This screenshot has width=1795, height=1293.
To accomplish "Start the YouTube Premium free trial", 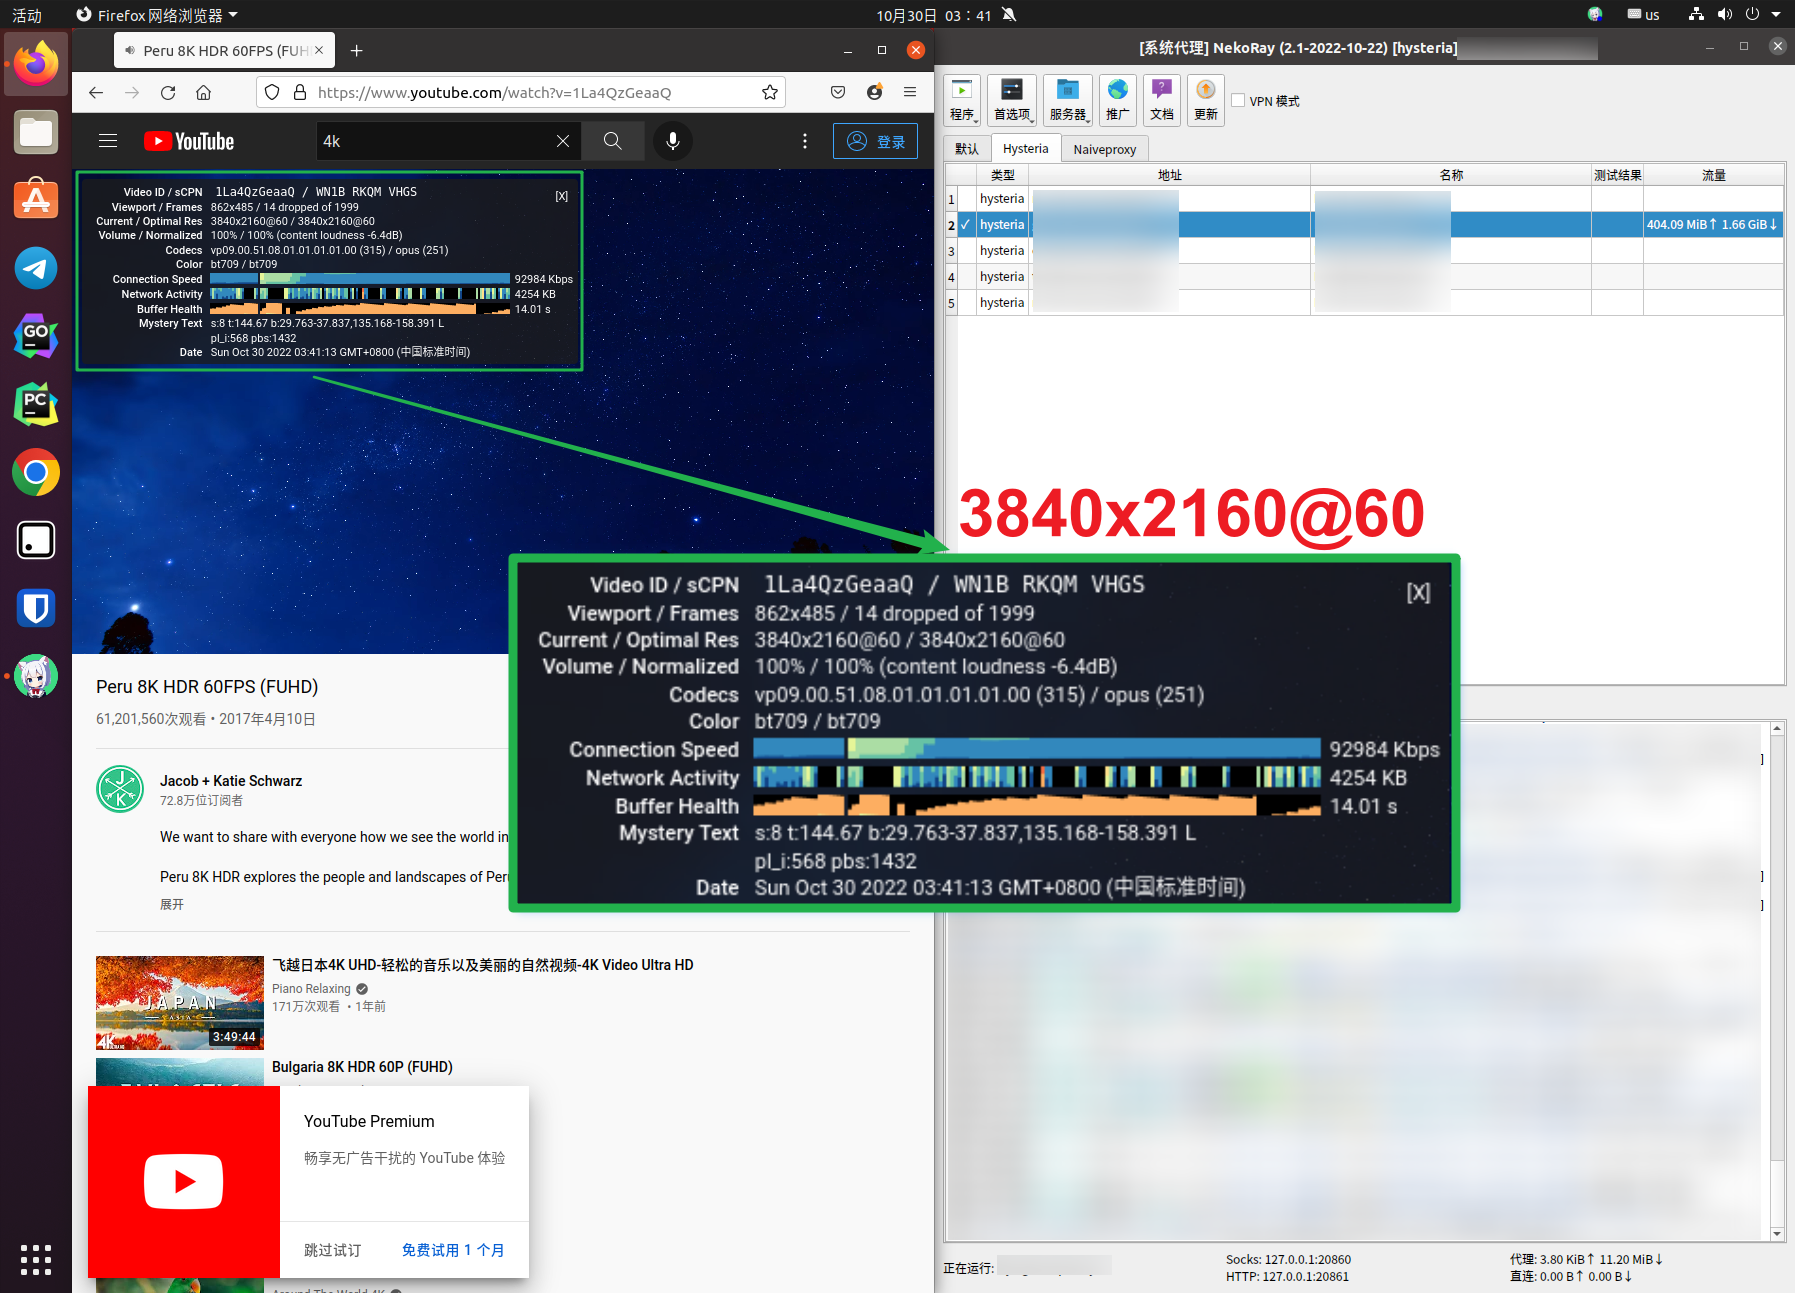I will [x=453, y=1249].
